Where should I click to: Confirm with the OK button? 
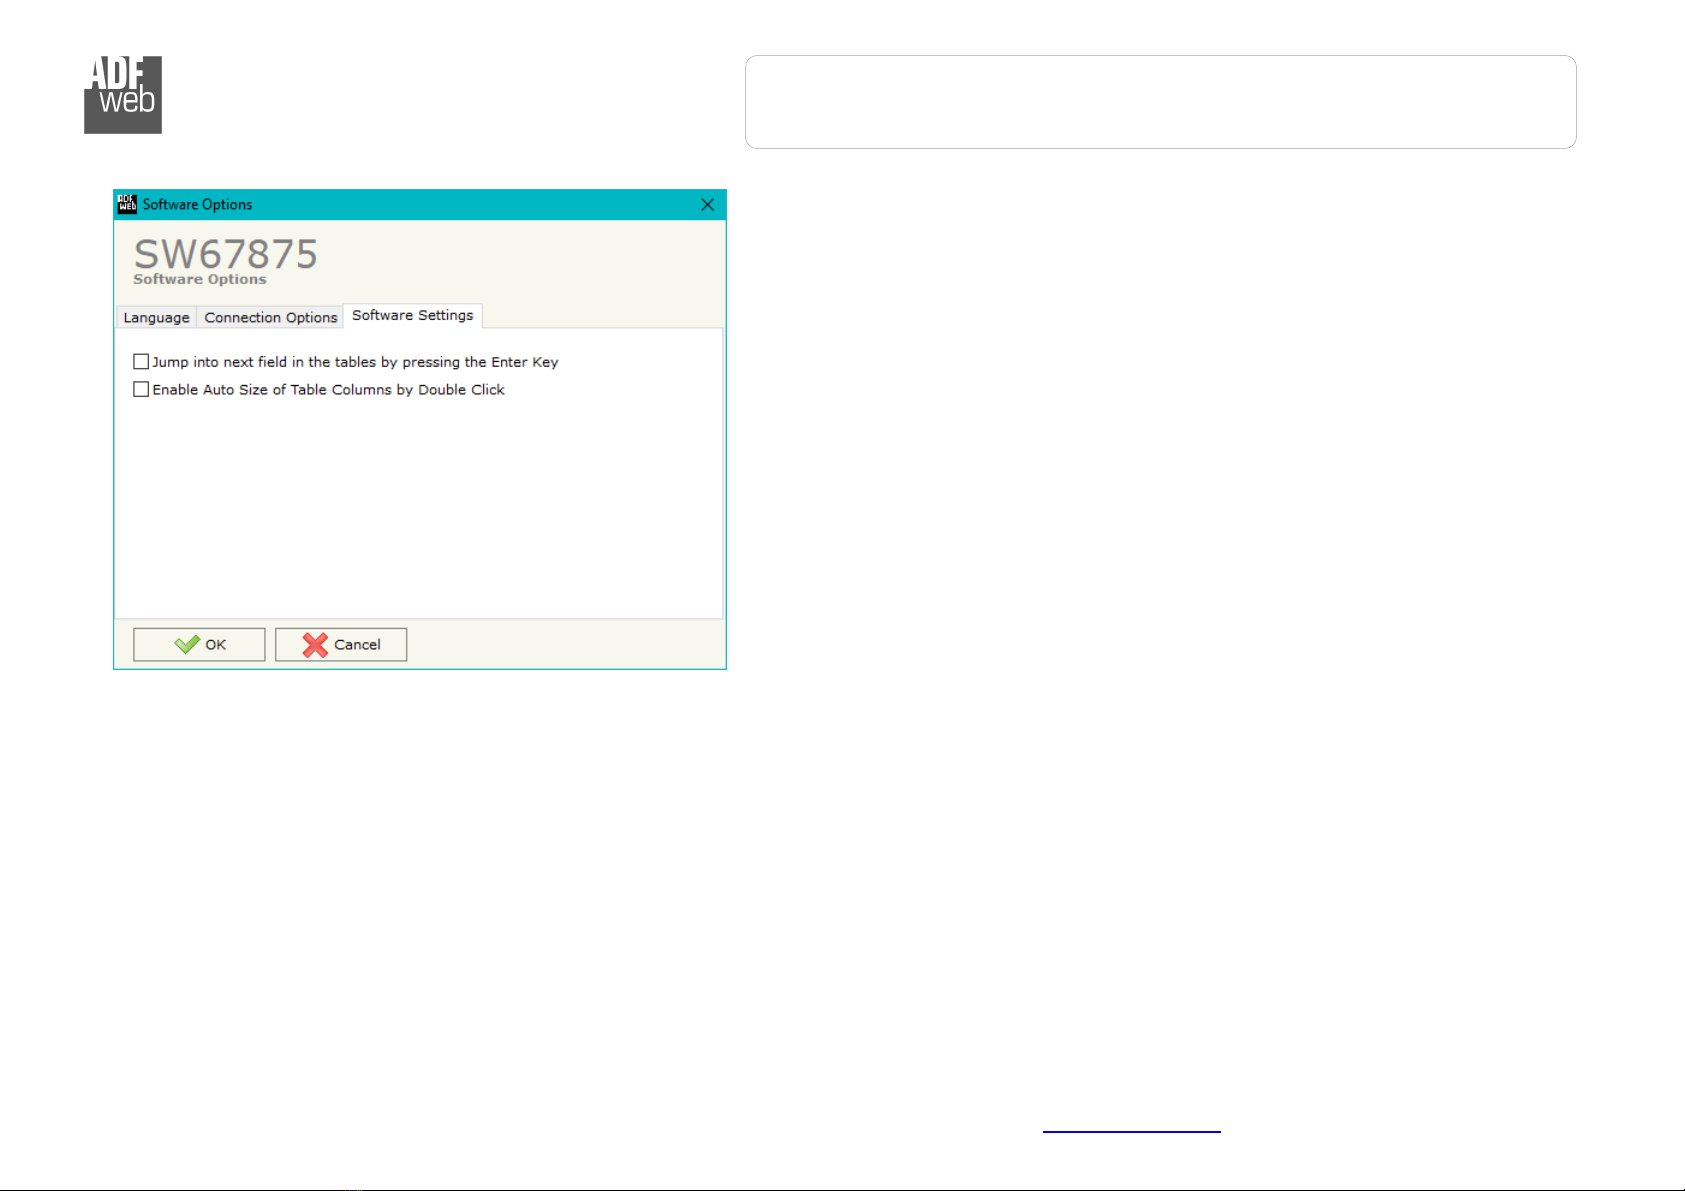tap(199, 645)
